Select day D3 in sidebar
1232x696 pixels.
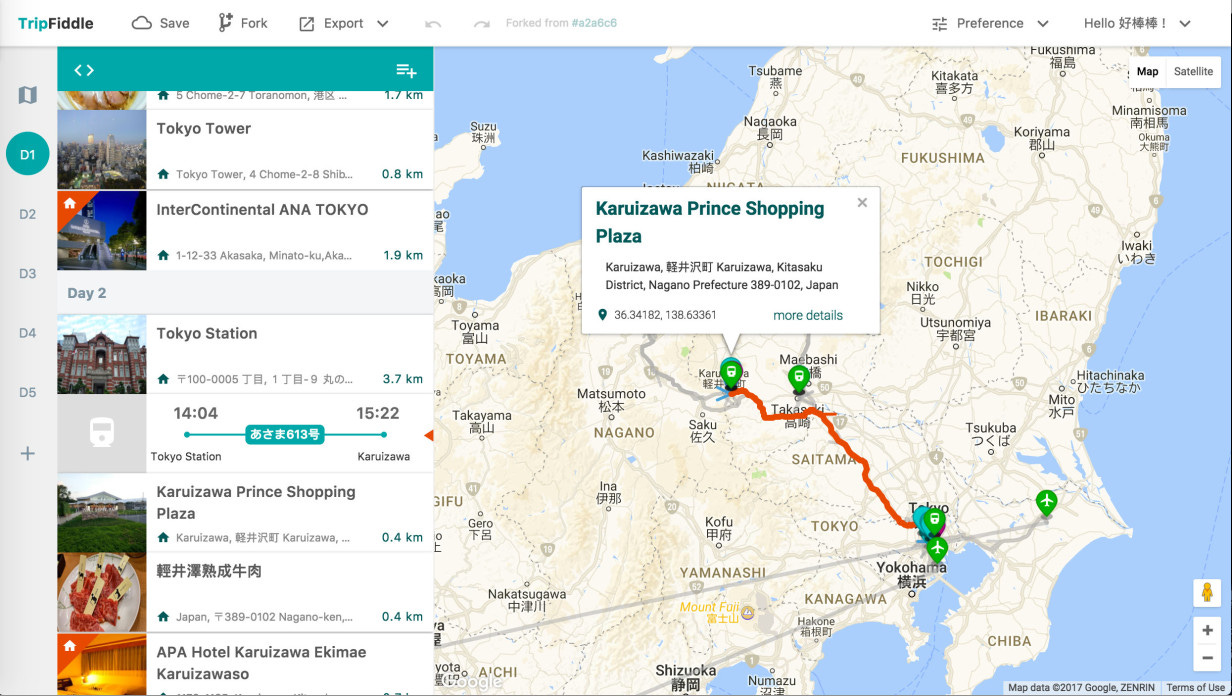28,273
